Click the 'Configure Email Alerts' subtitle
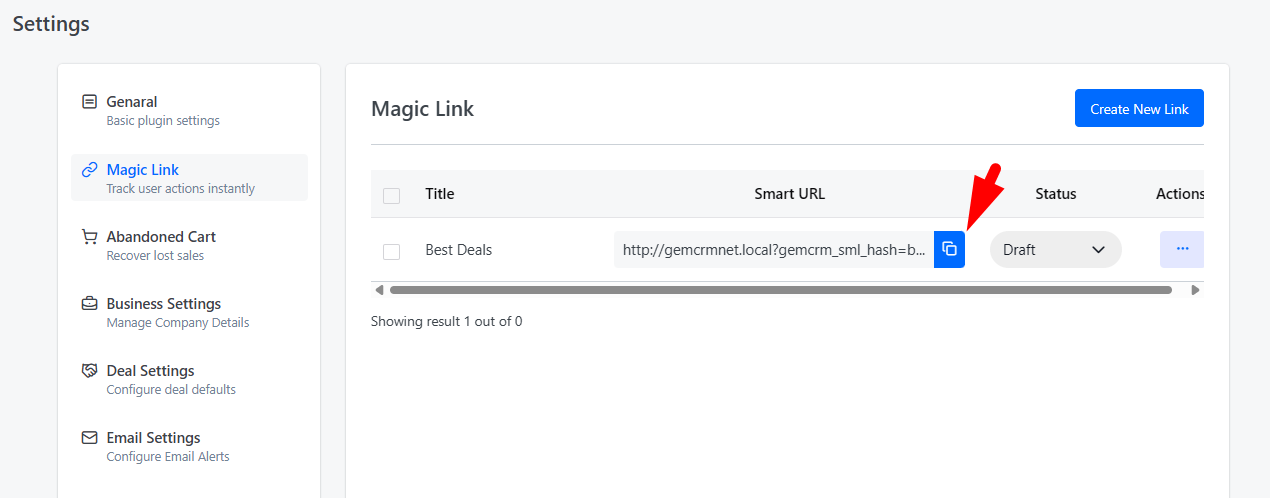1270x498 pixels. point(168,456)
